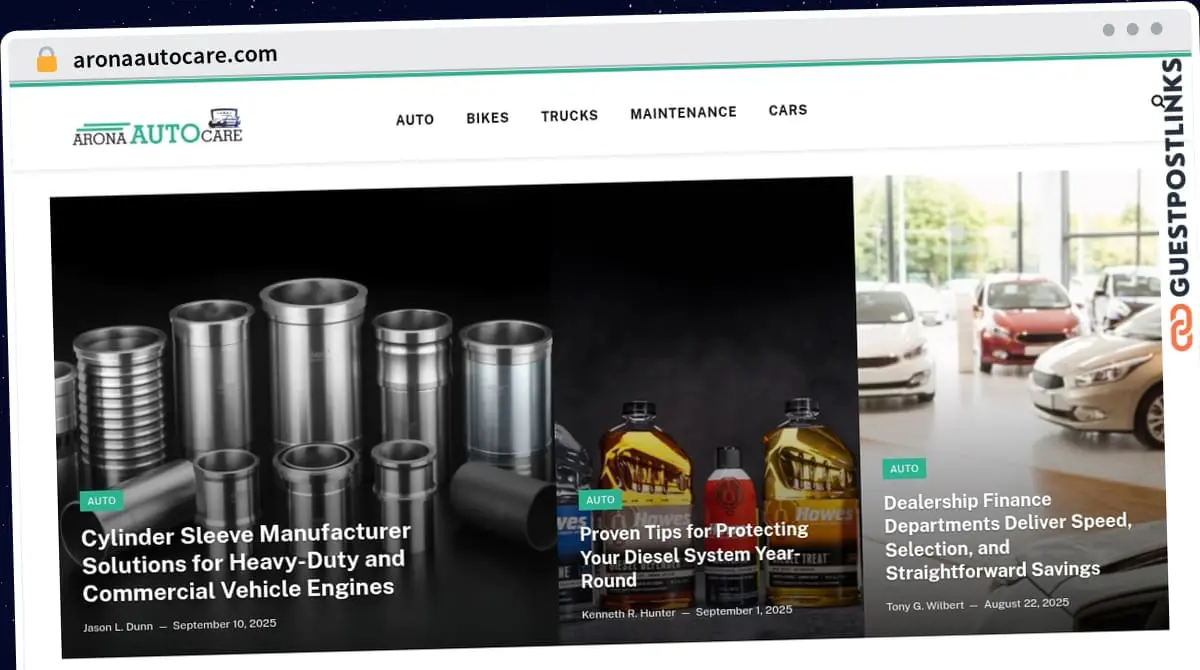Click AUTO tag on Dealership Finance article
Screen dimensions: 1200x670
[904, 469]
